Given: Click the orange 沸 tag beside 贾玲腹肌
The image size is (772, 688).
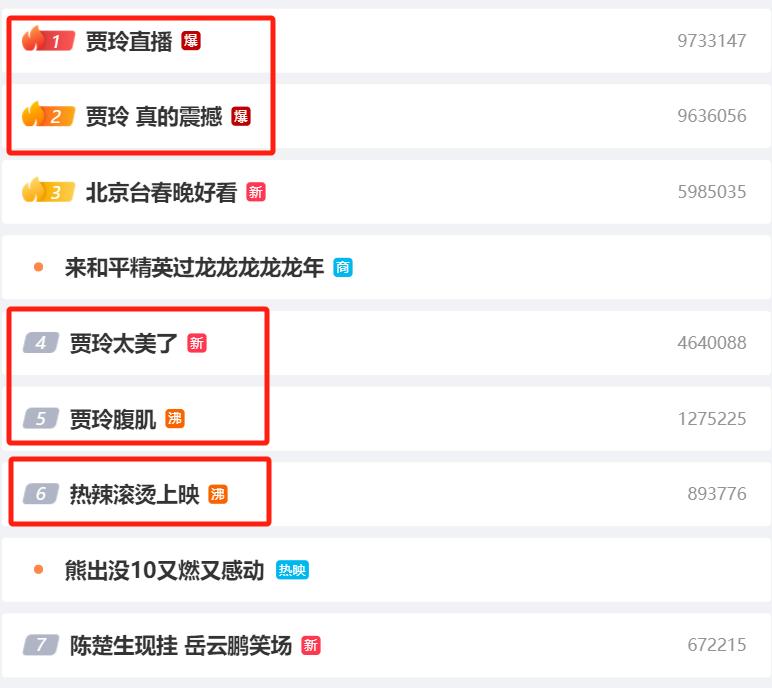Looking at the screenshot, I should [x=175, y=419].
